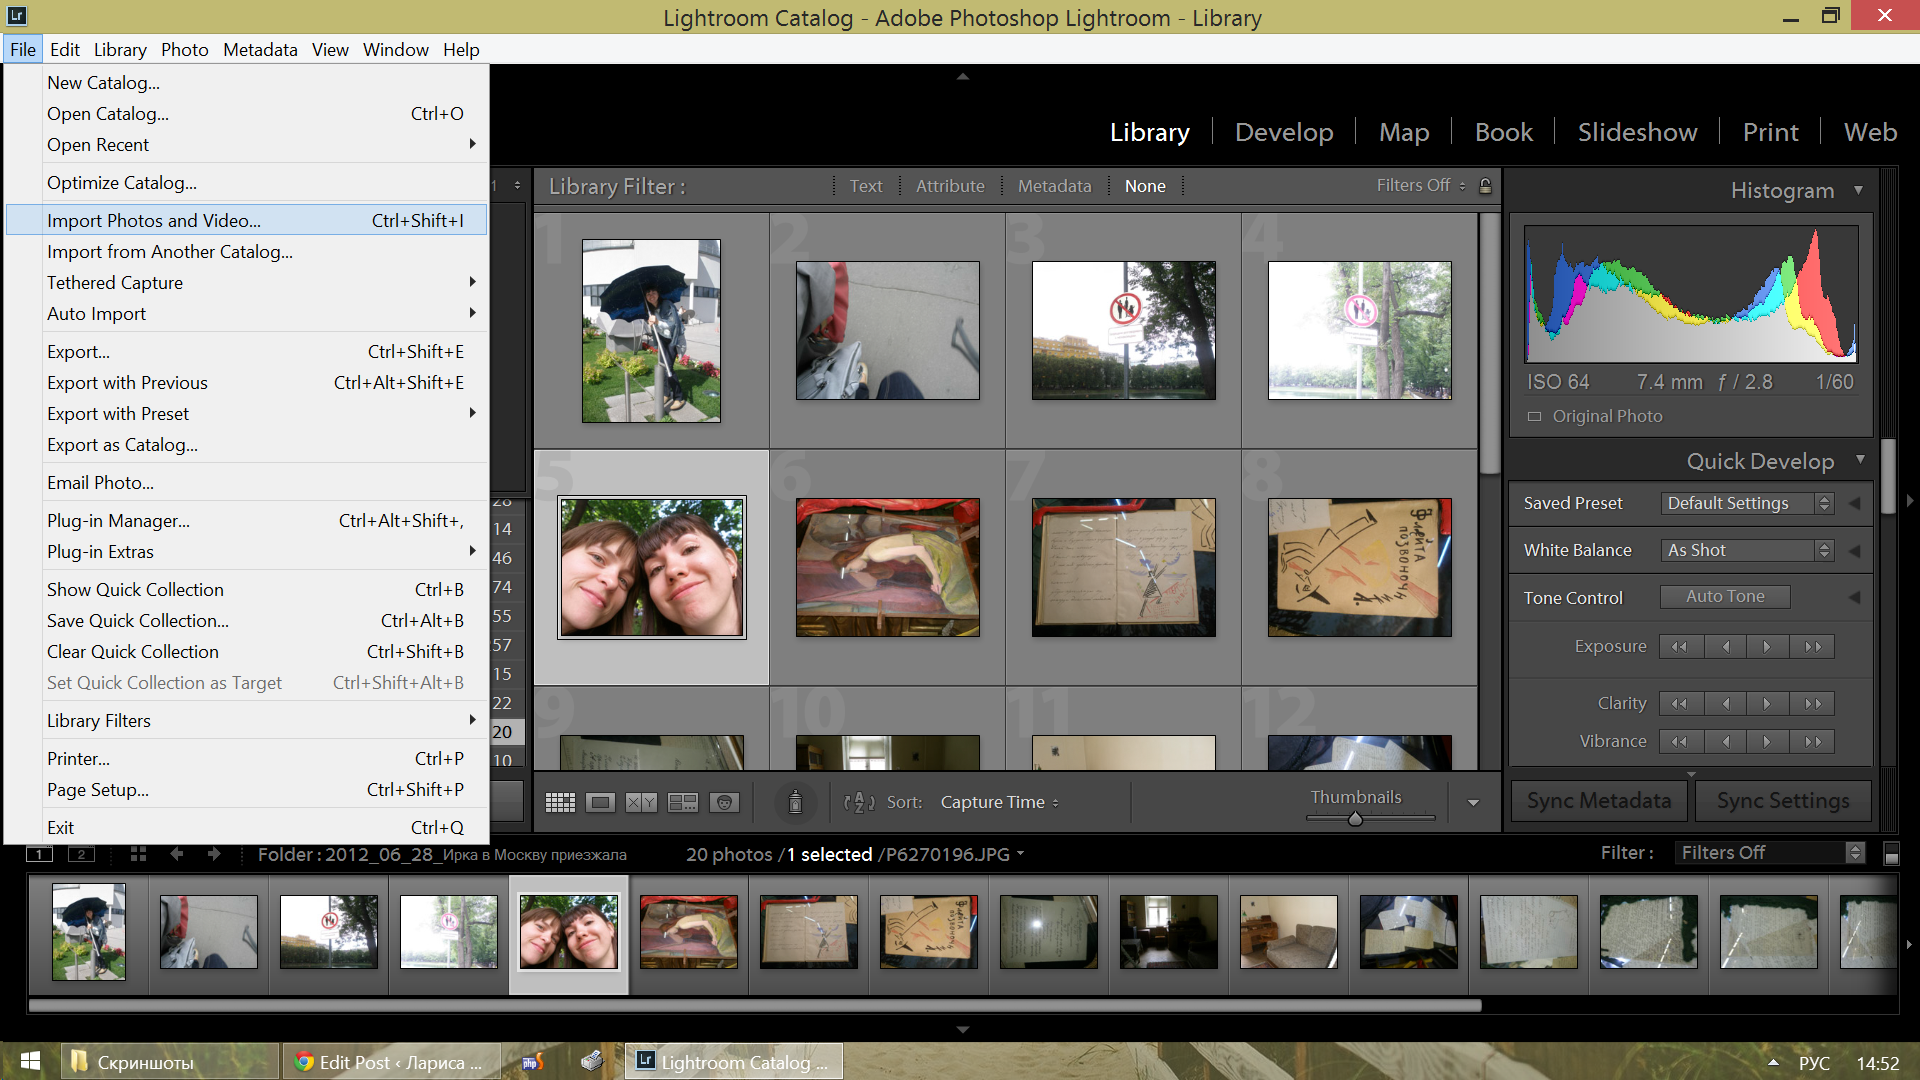Screen dimensions: 1920x1080
Task: Decrease Vibrance by small step
Action: (x=1725, y=742)
